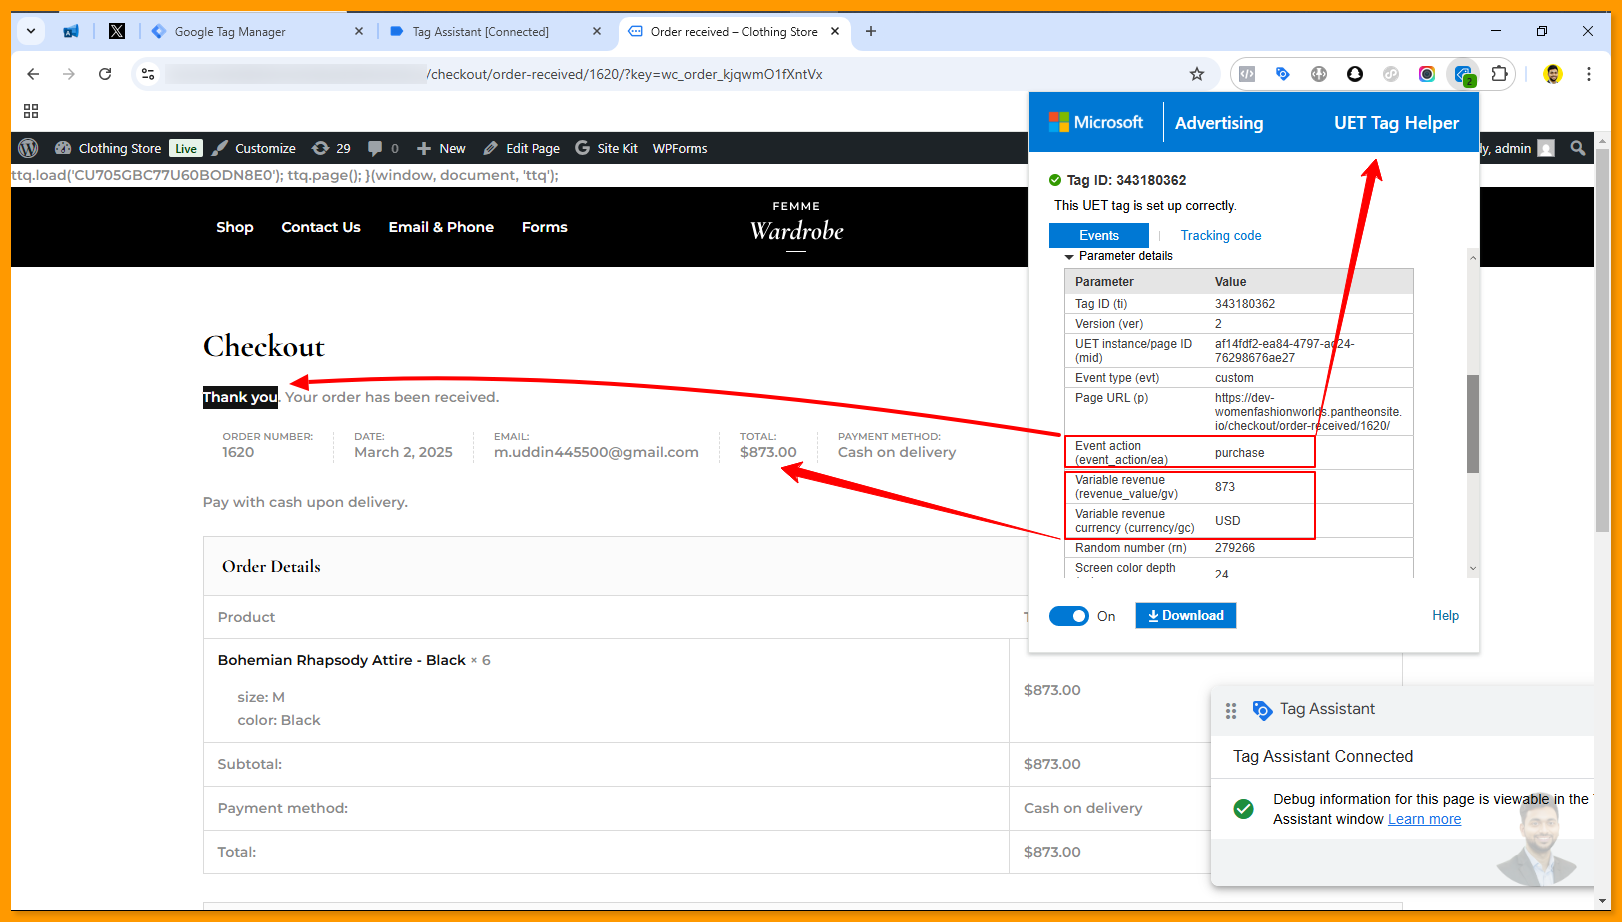Click the admin bar search magnifier icon
This screenshot has height=922, width=1622.
coord(1578,148)
